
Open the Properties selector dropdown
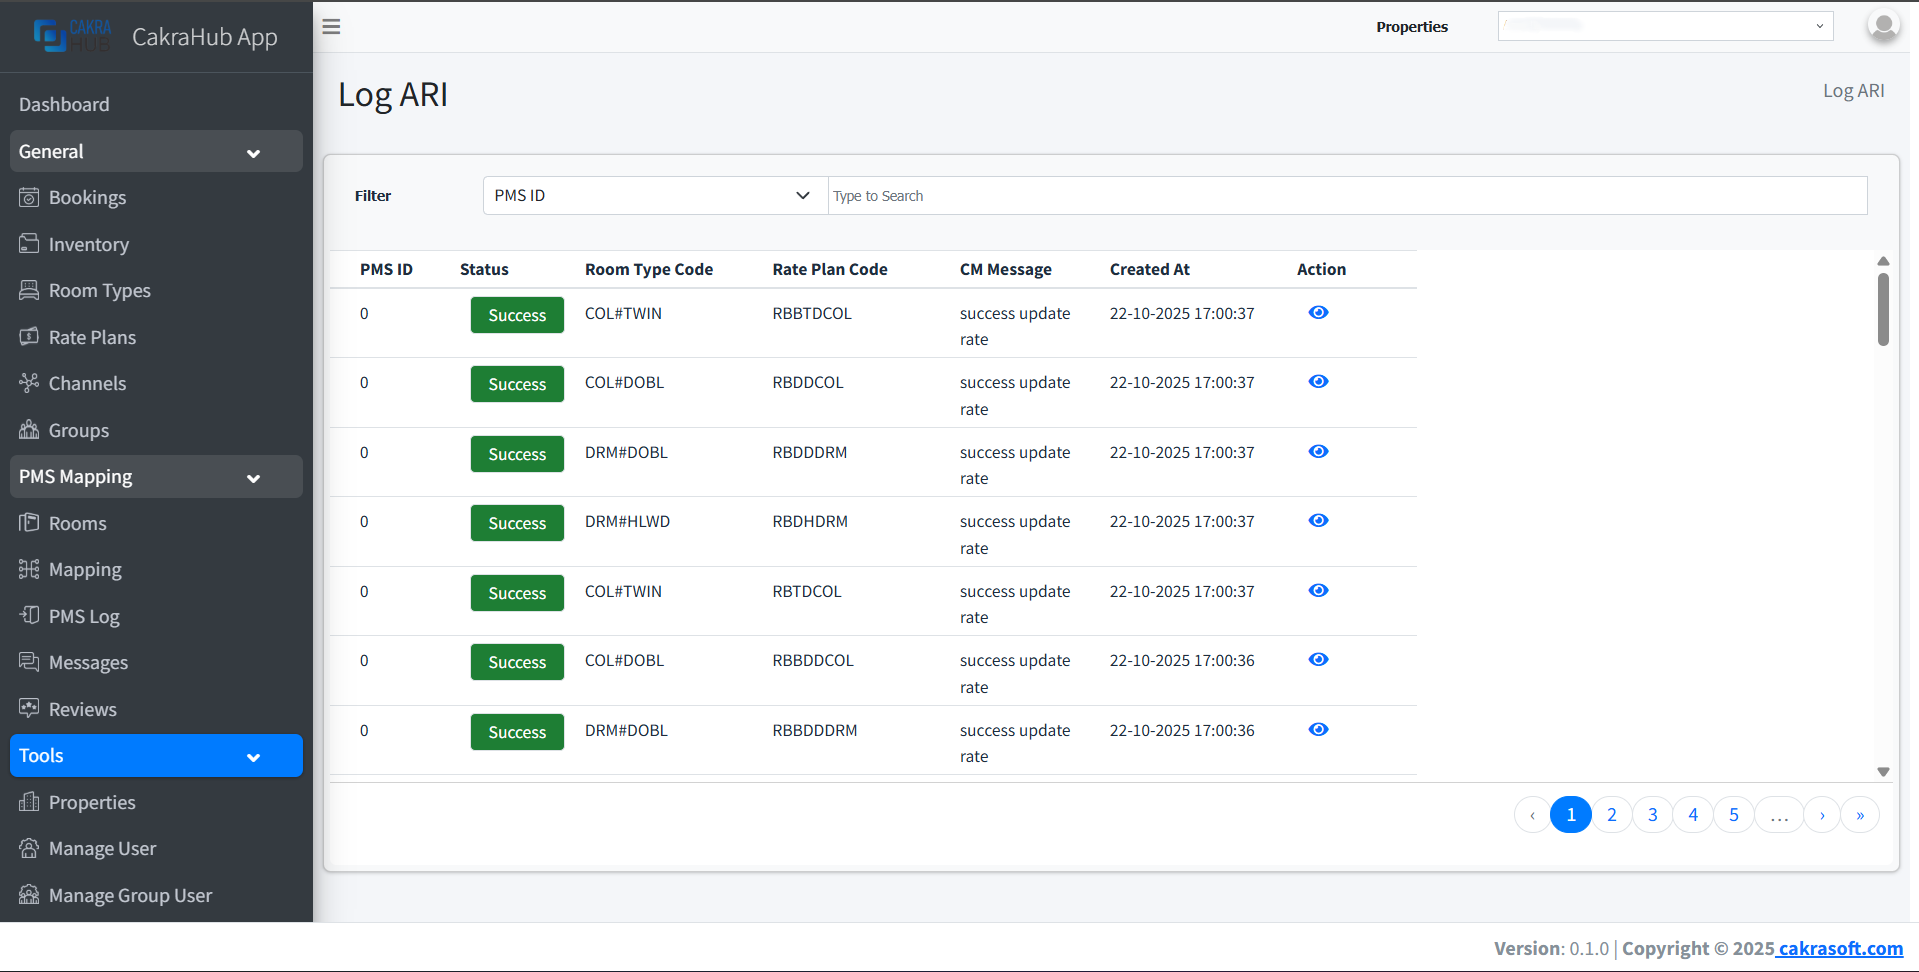(1664, 27)
